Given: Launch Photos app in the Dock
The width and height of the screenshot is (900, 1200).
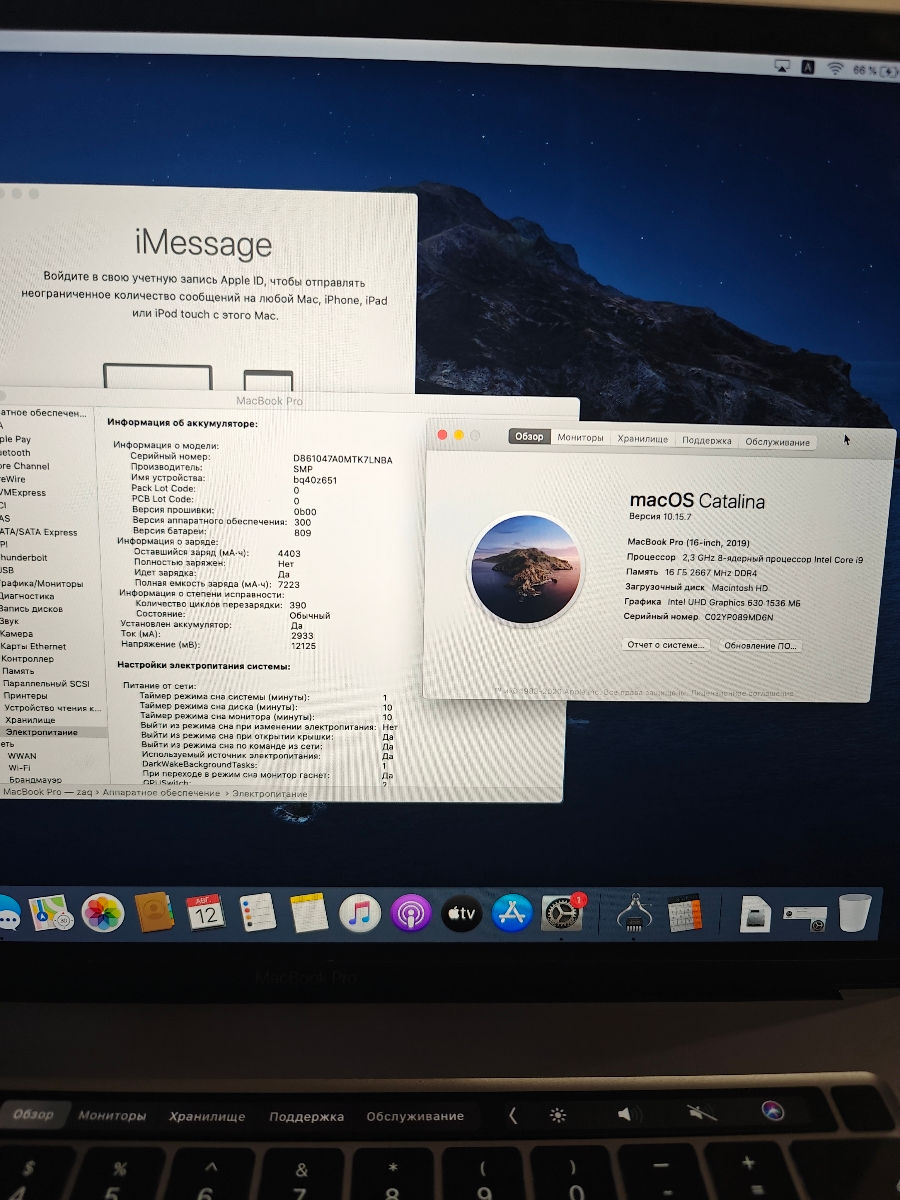Looking at the screenshot, I should 102,913.
